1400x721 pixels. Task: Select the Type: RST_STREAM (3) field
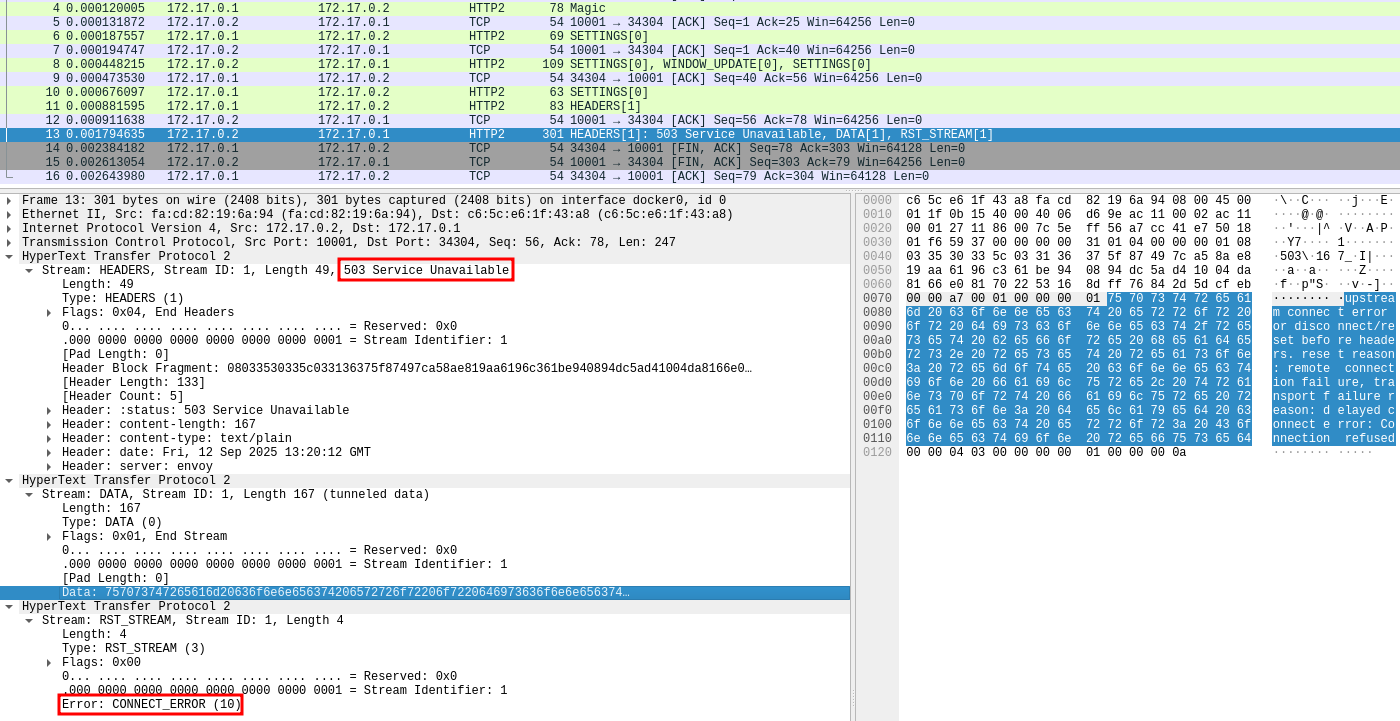[x=133, y=649]
